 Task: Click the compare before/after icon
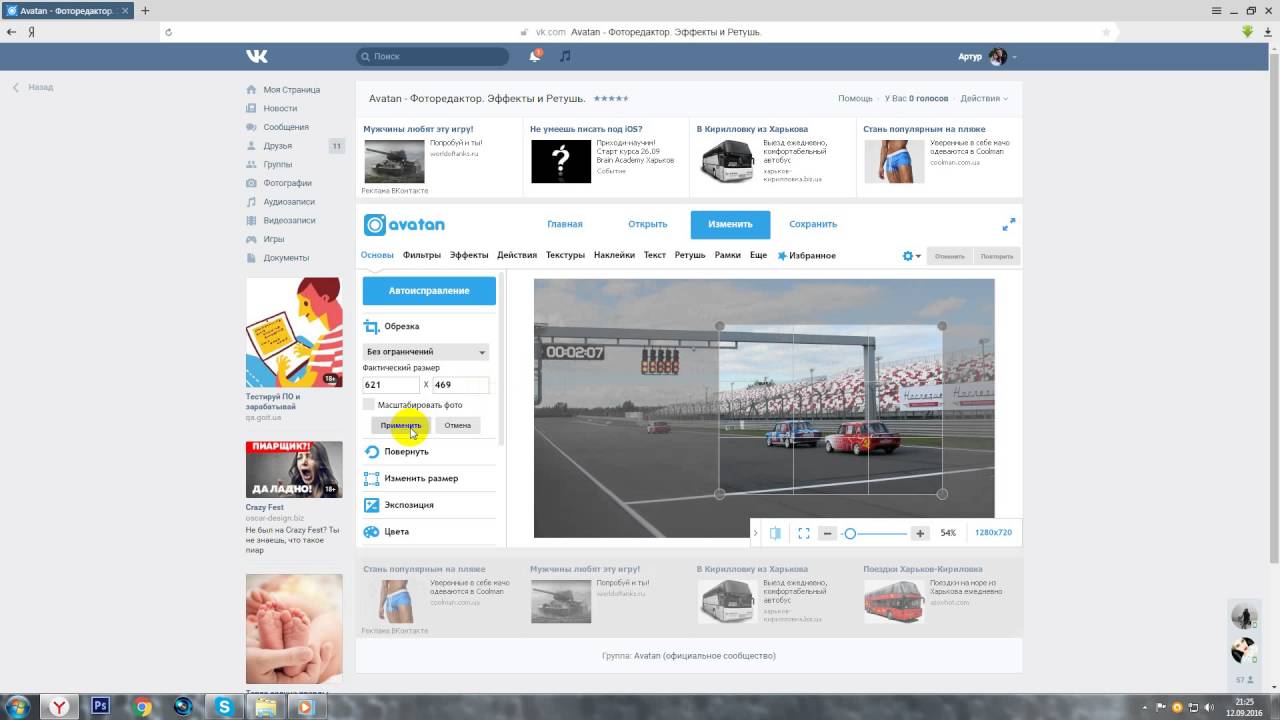tap(775, 533)
